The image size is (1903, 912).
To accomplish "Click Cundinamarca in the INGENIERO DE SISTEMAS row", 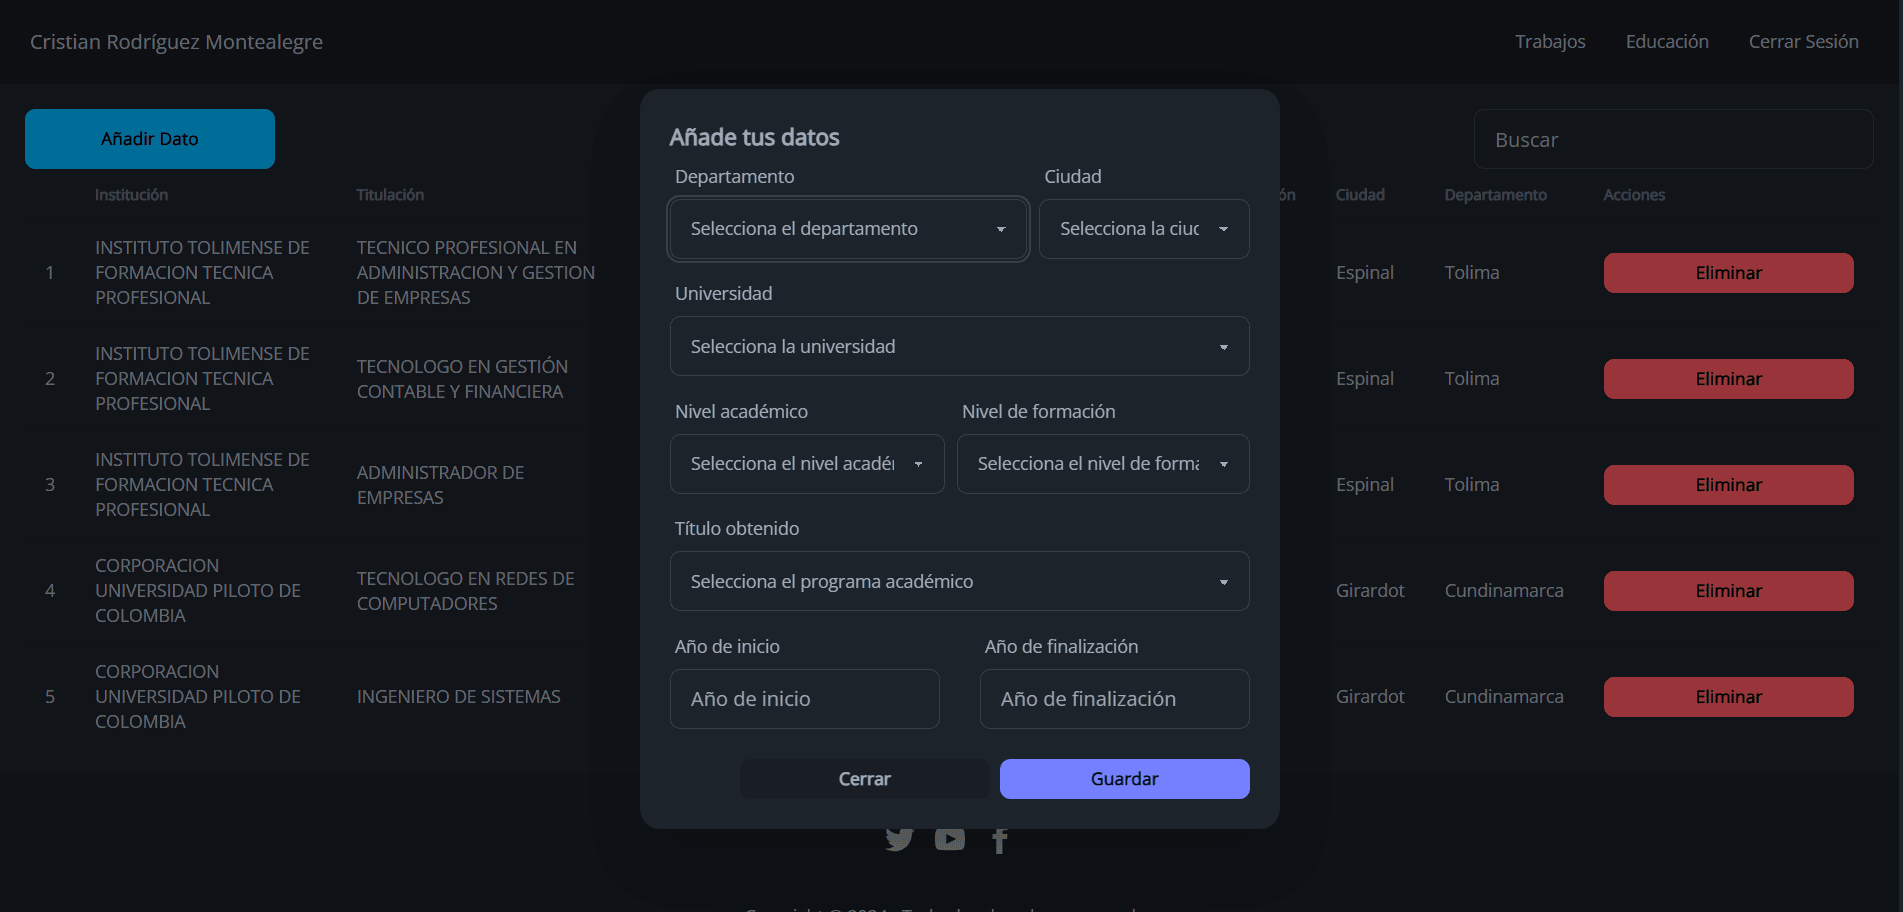I will (1504, 697).
